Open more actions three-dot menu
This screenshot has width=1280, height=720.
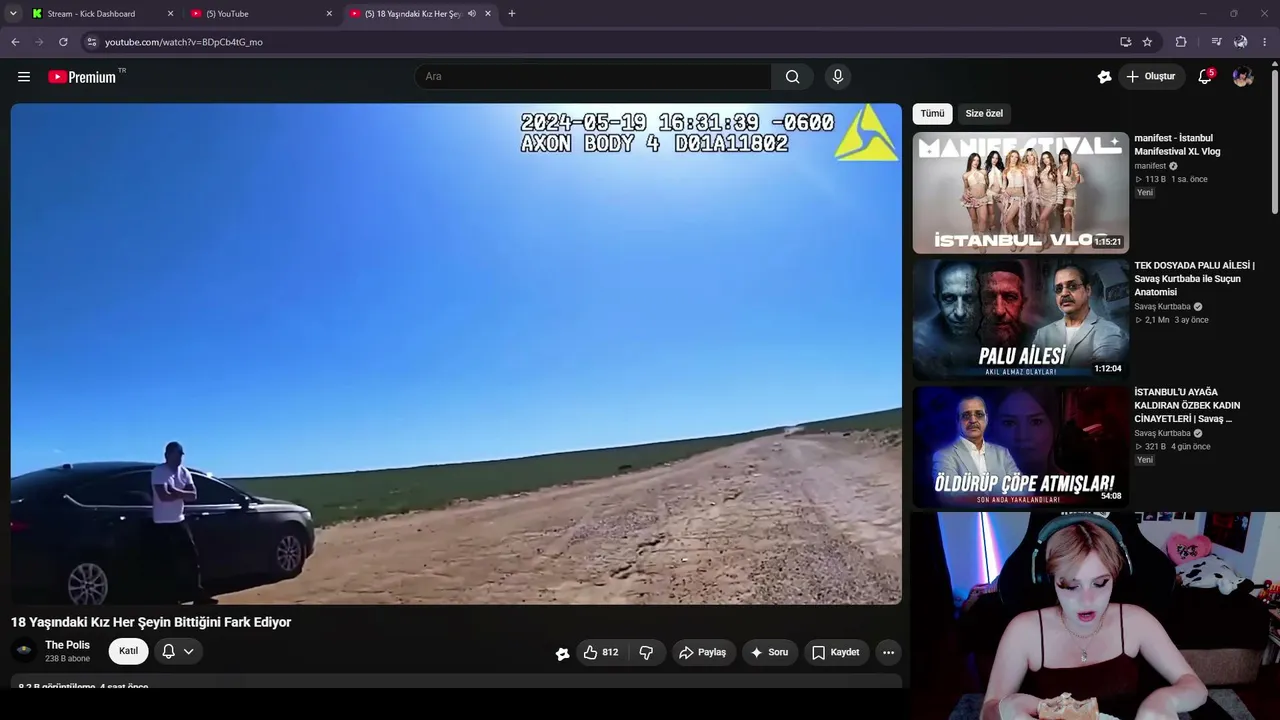(x=888, y=652)
